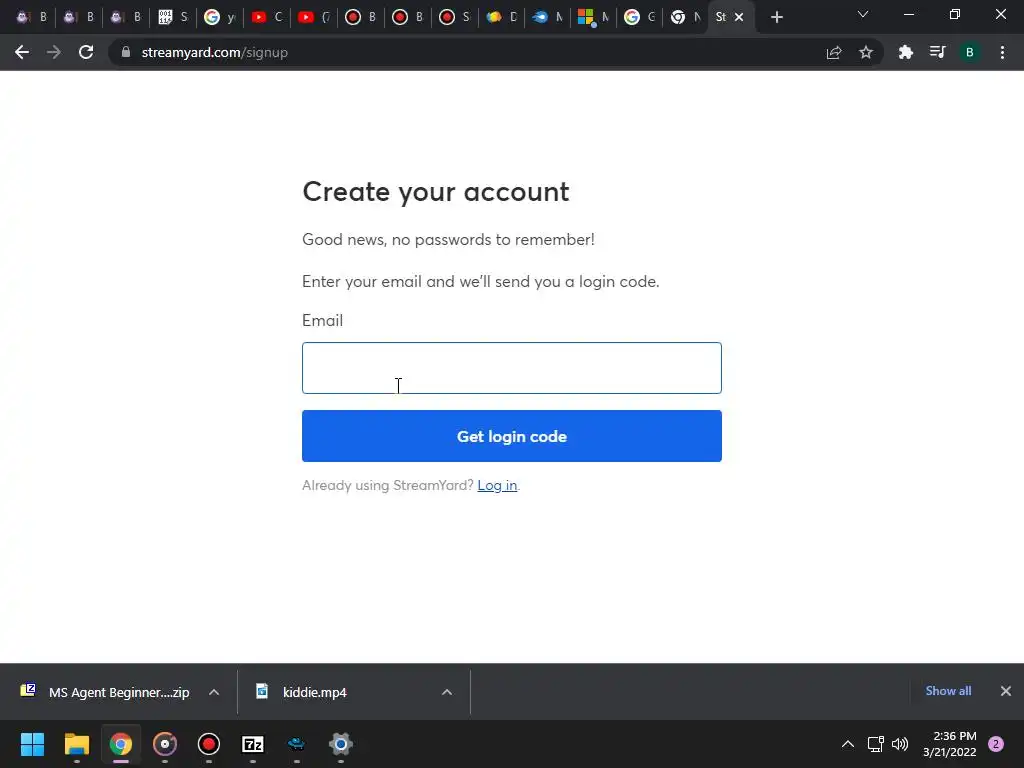The image size is (1024, 768).
Task: Switch to the binary-icon S tab
Action: click(172, 17)
